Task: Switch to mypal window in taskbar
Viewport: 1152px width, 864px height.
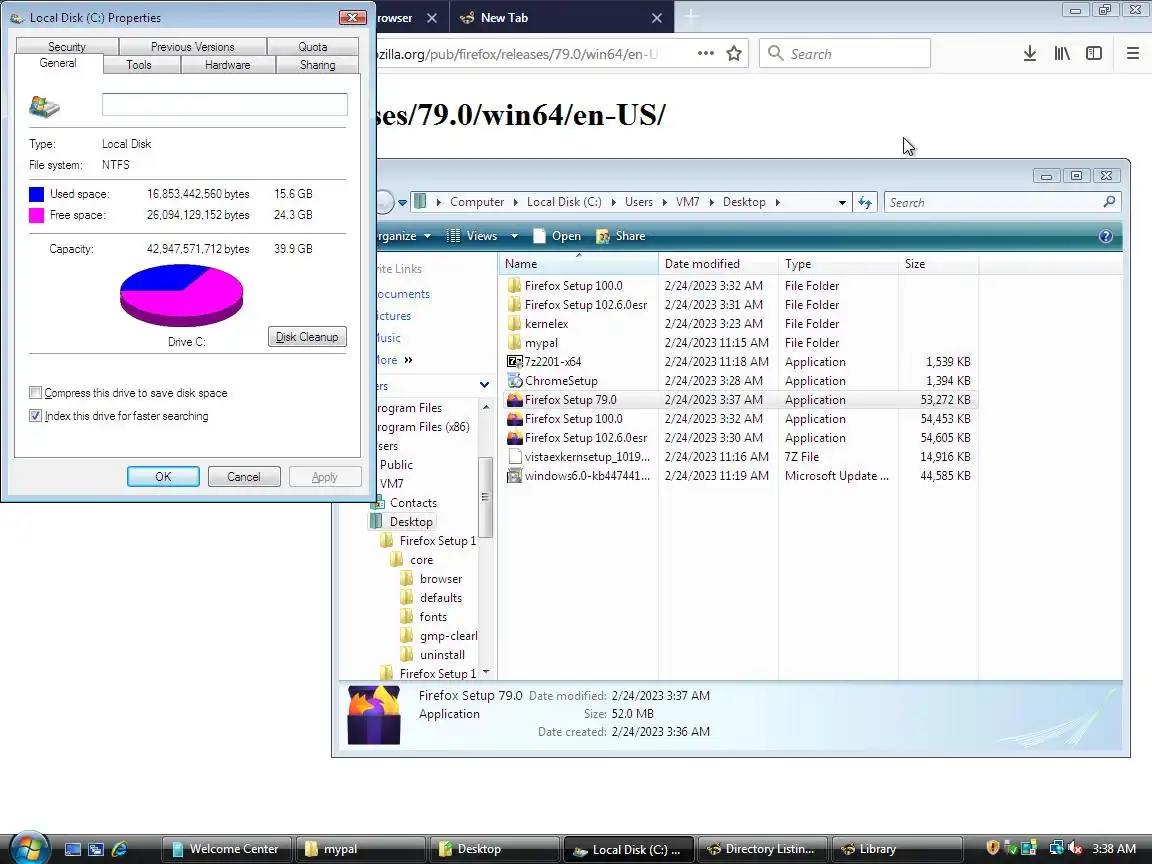Action: point(361,849)
